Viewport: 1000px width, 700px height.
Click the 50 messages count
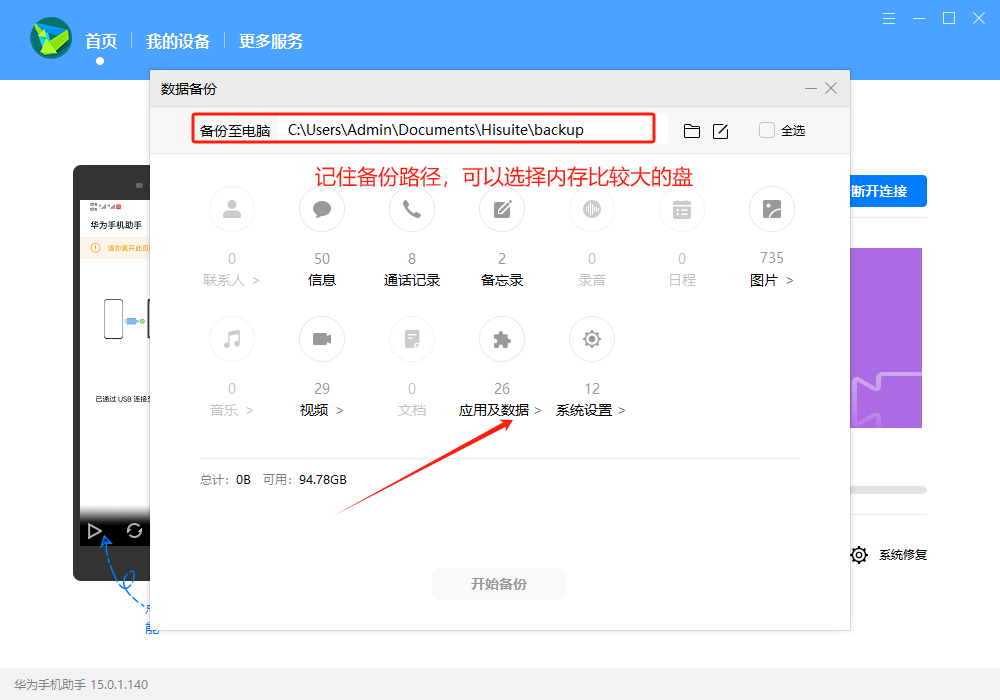[x=321, y=259]
